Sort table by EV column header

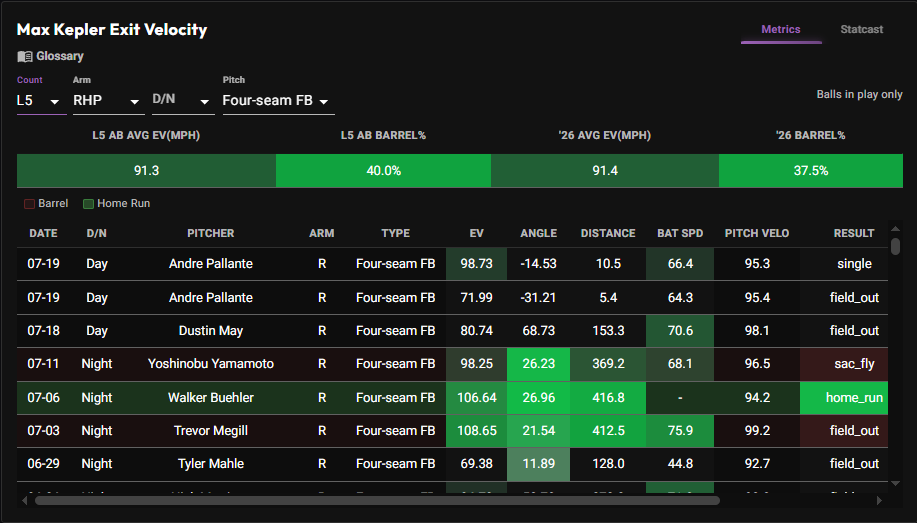click(x=477, y=233)
